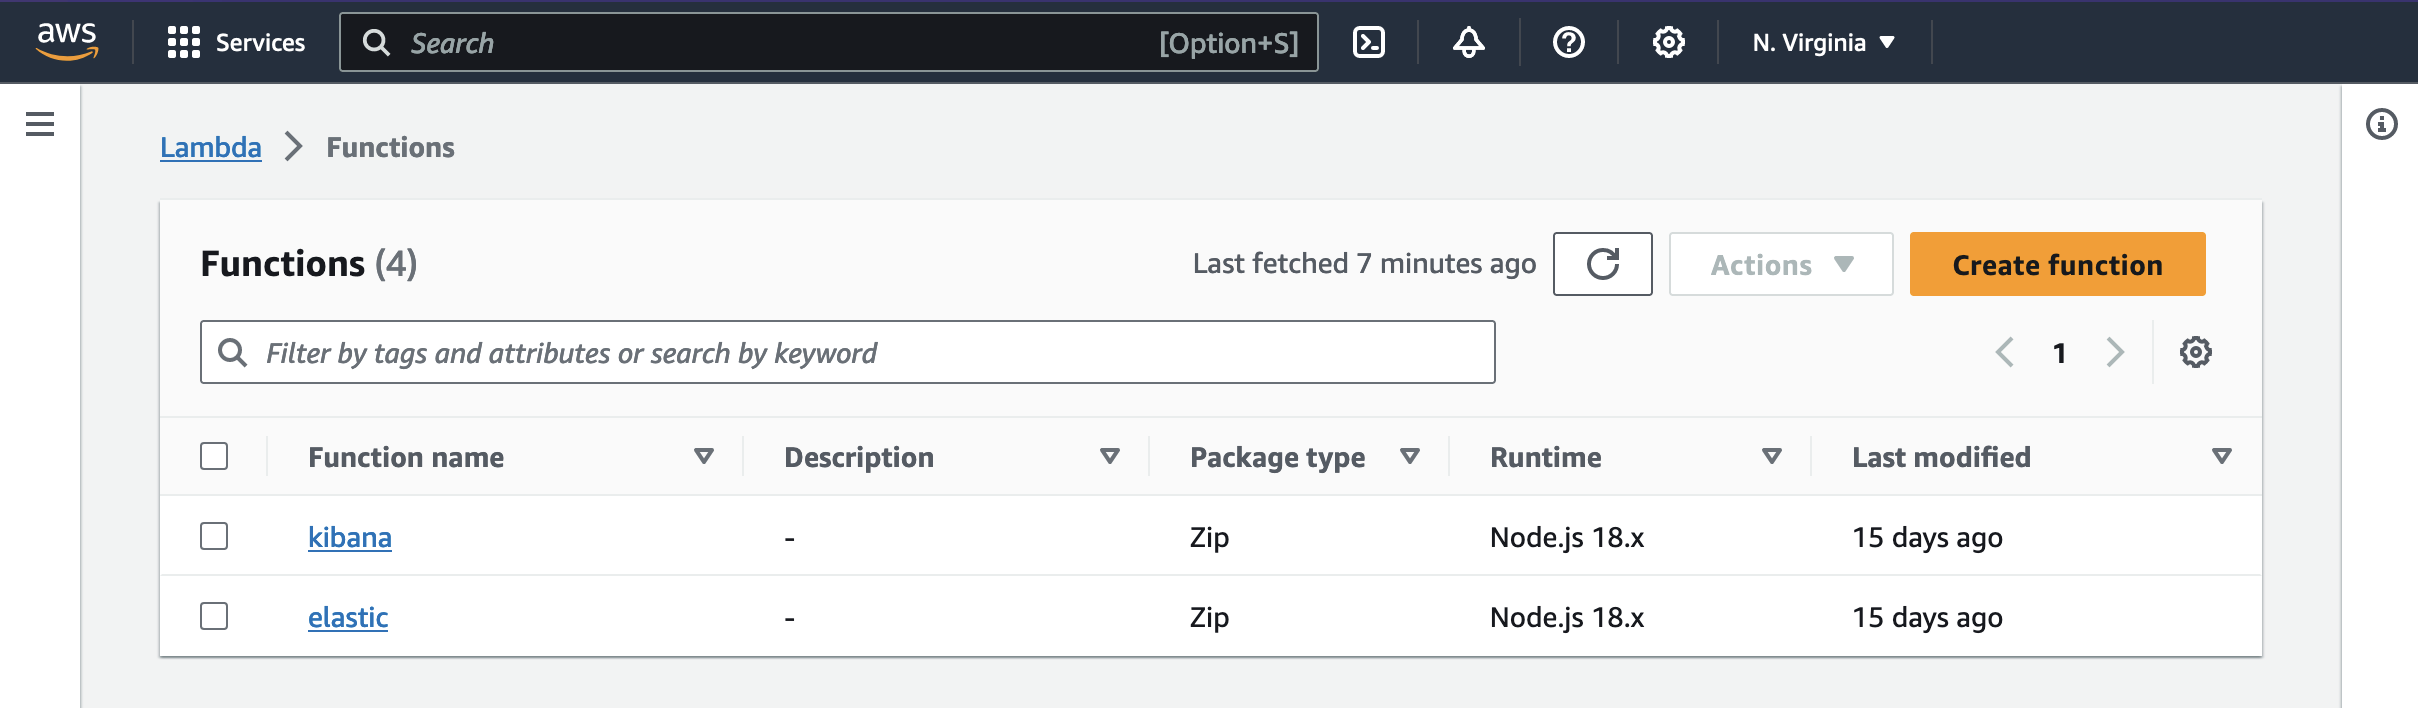Viewport: 2418px width, 708px height.
Task: Go to the previous page of functions
Action: coord(2004,352)
